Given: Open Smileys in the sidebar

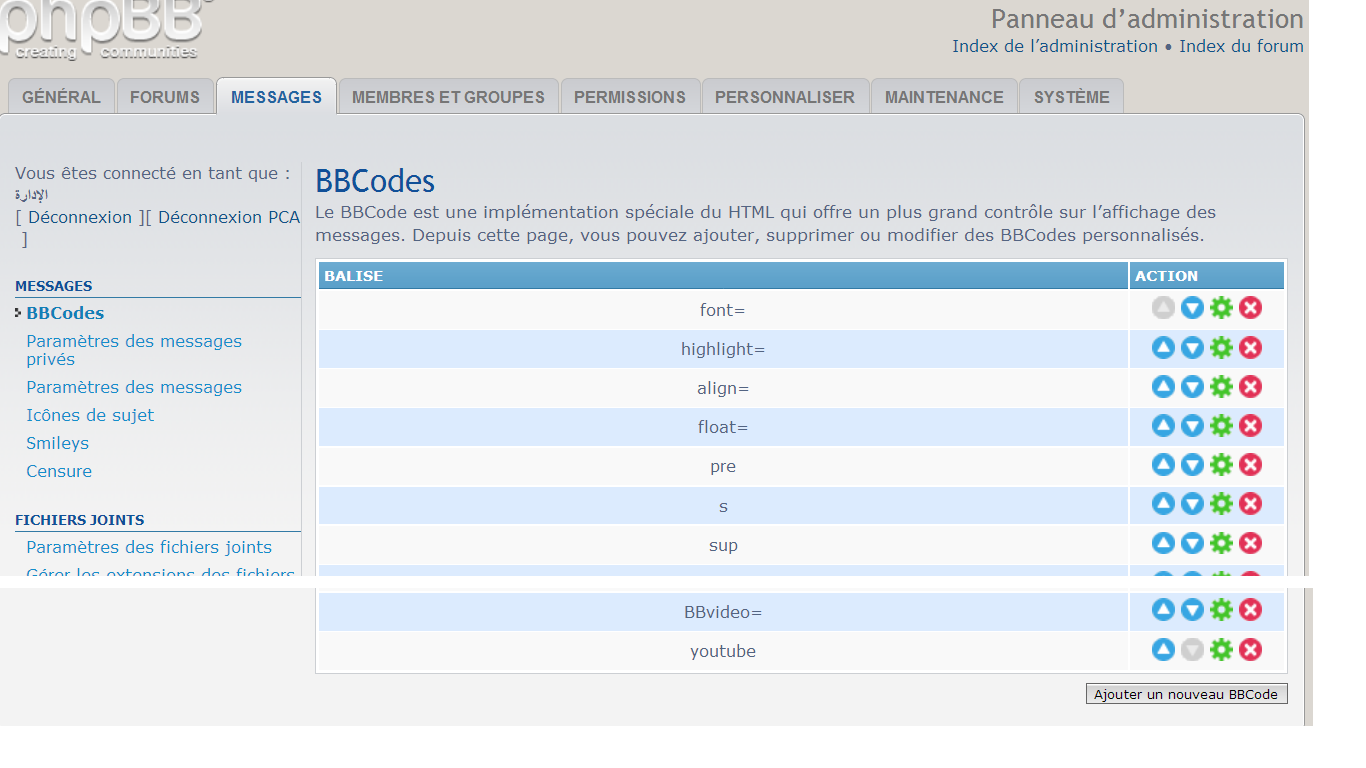Looking at the screenshot, I should coord(57,443).
